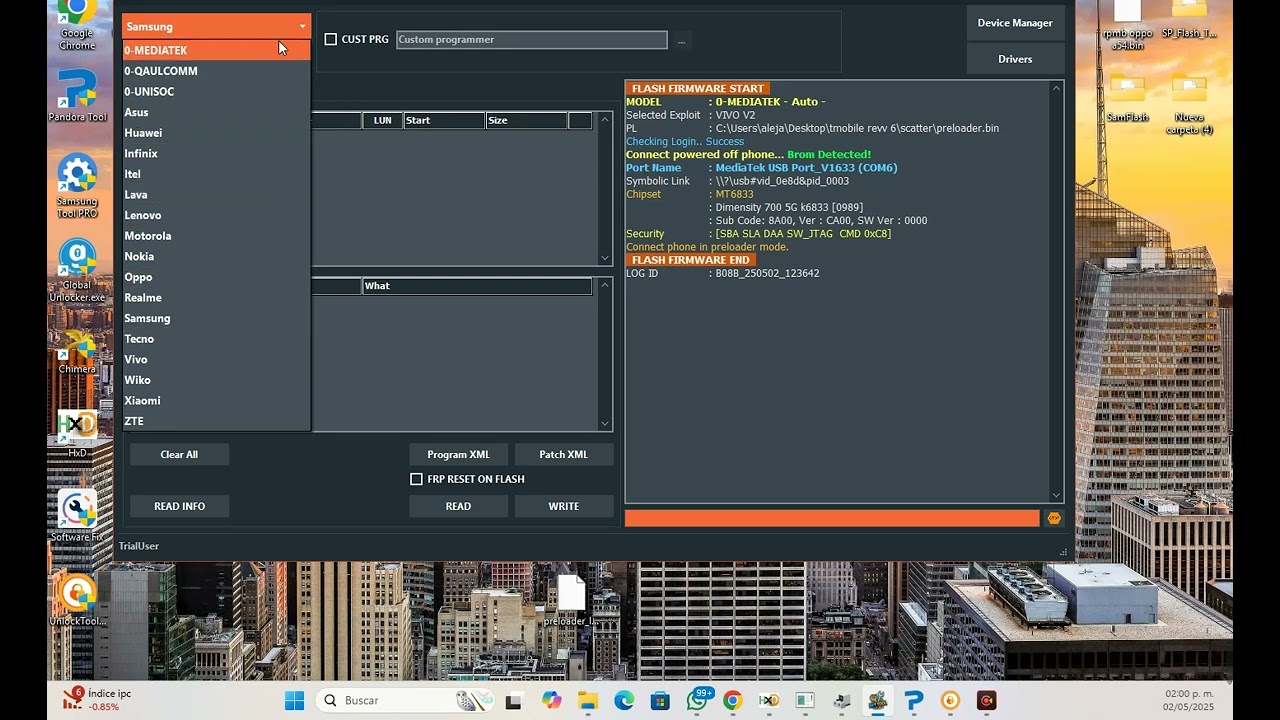The image size is (1280, 720).
Task: Enable FRP RESET ON FLASH checkbox
Action: pos(416,479)
